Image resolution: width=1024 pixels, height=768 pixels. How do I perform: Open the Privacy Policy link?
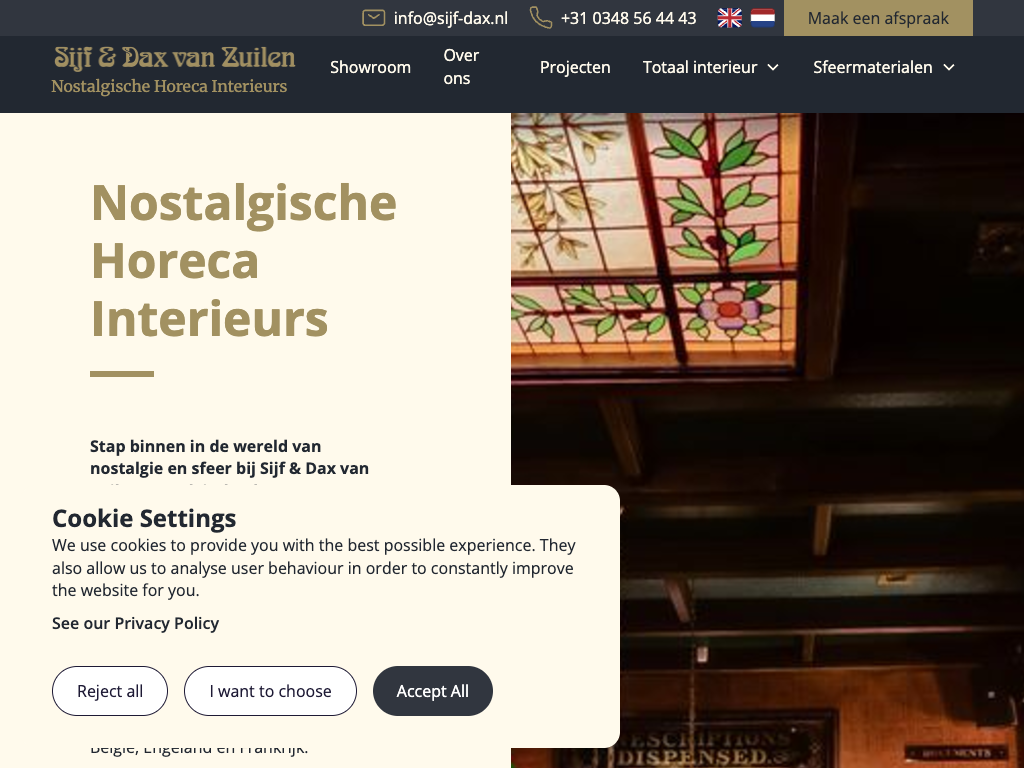coord(135,623)
